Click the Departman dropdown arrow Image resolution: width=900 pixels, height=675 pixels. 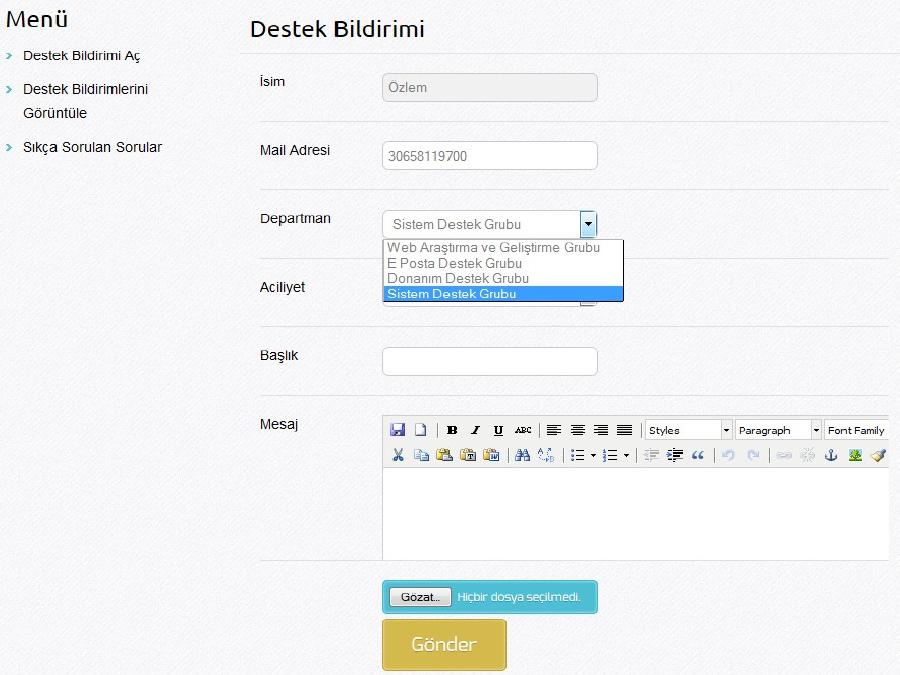(x=588, y=224)
